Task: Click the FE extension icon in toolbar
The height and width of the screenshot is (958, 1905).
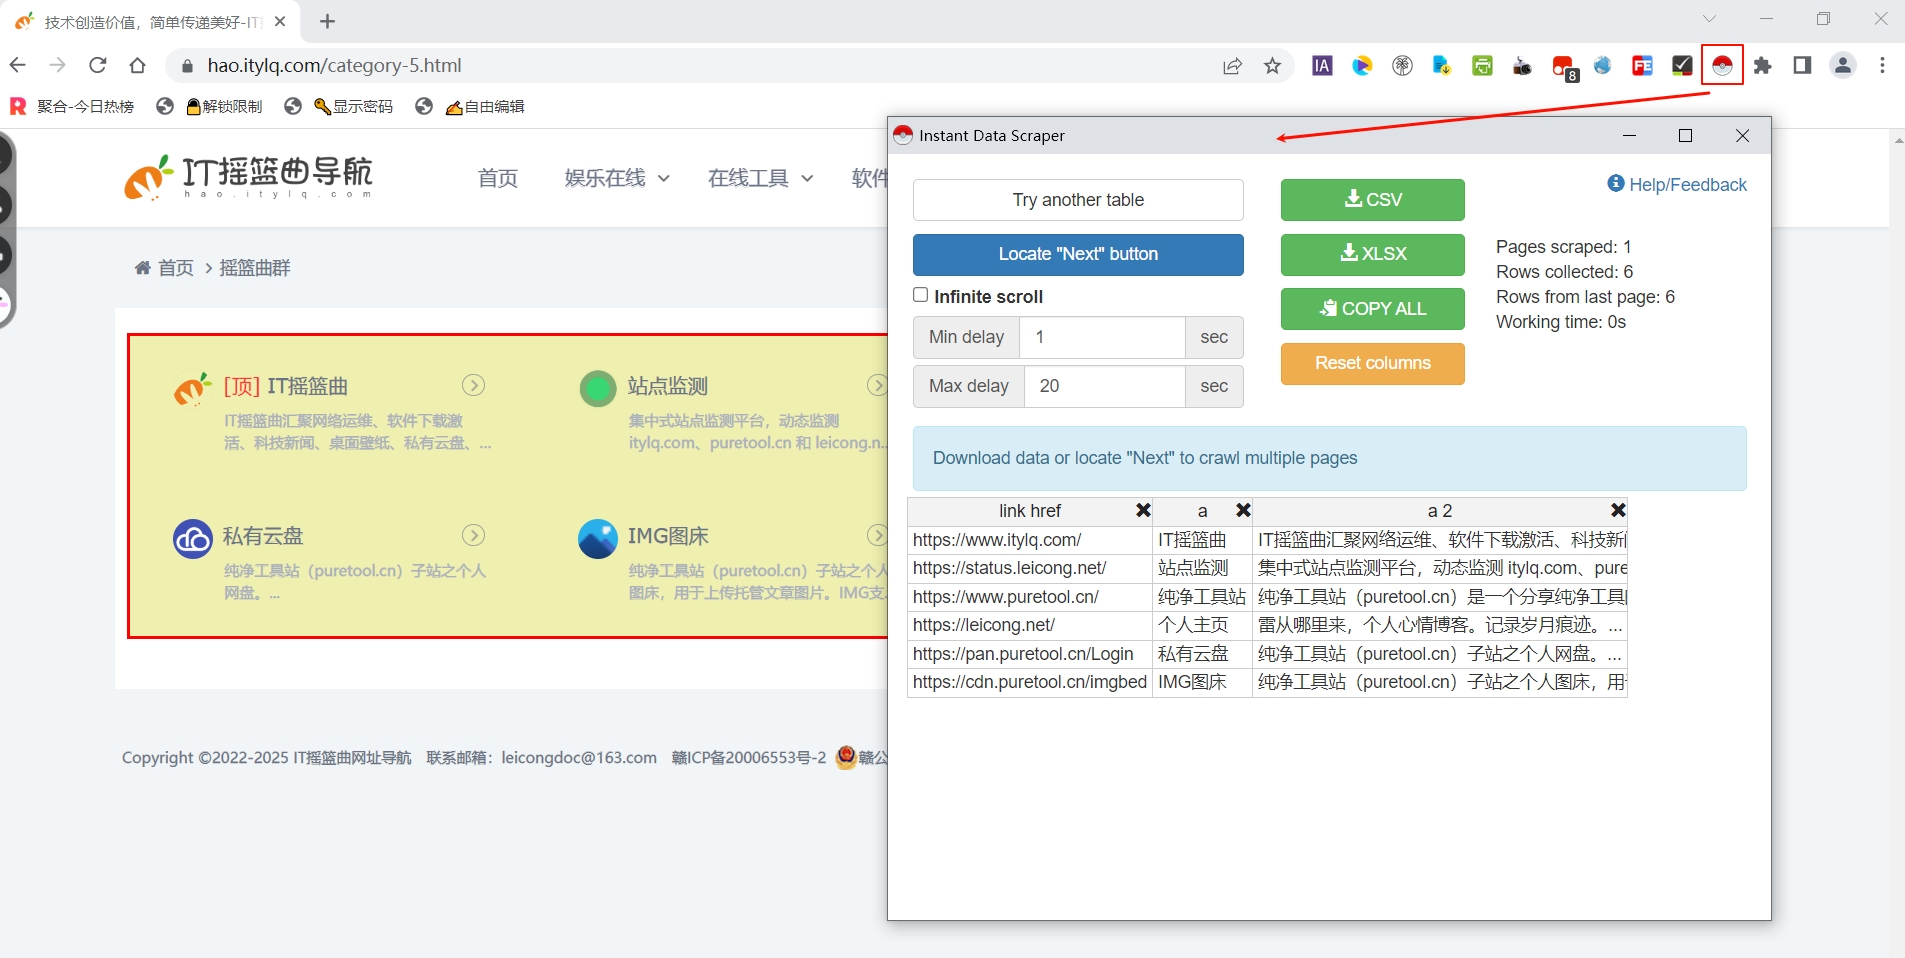Action: pos(1641,65)
